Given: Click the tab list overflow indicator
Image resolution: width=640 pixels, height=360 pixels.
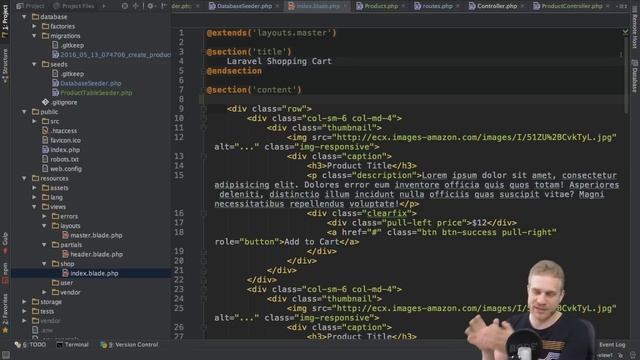Looking at the screenshot, I should (x=623, y=6).
